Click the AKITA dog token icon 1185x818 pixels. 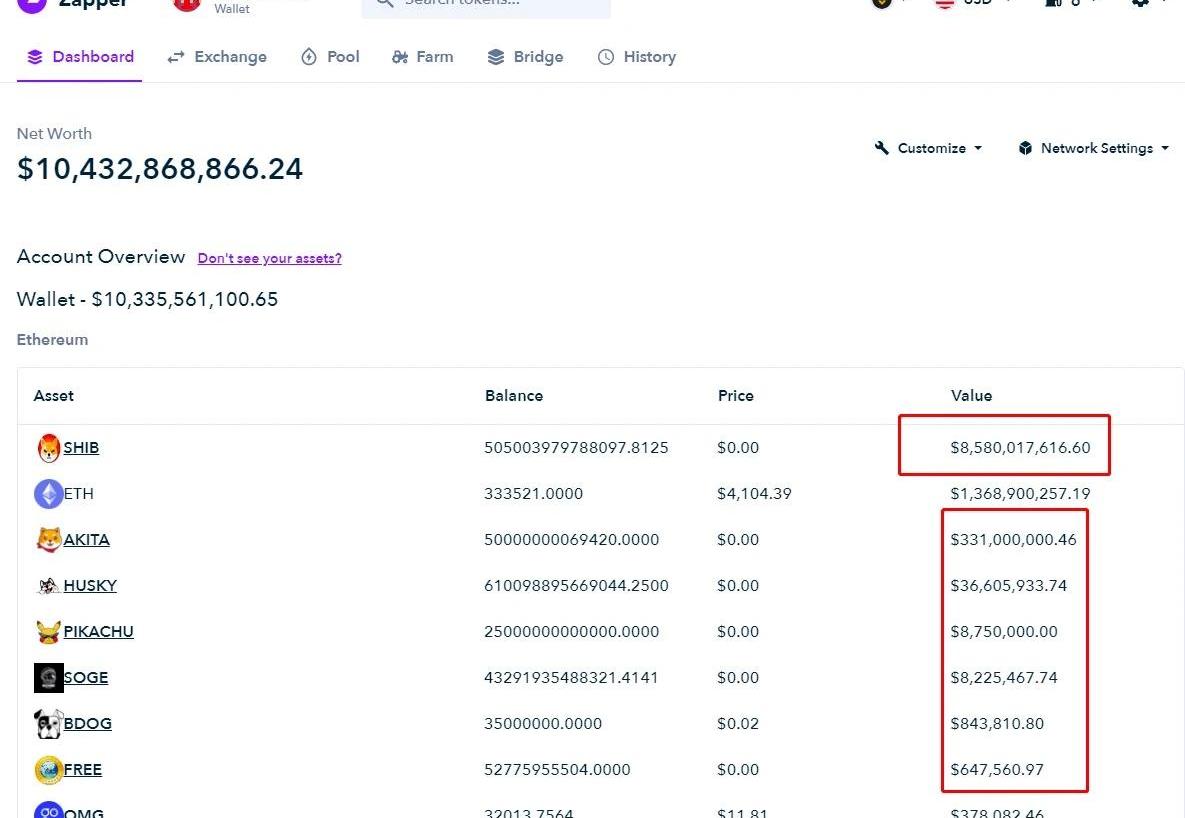click(x=48, y=540)
